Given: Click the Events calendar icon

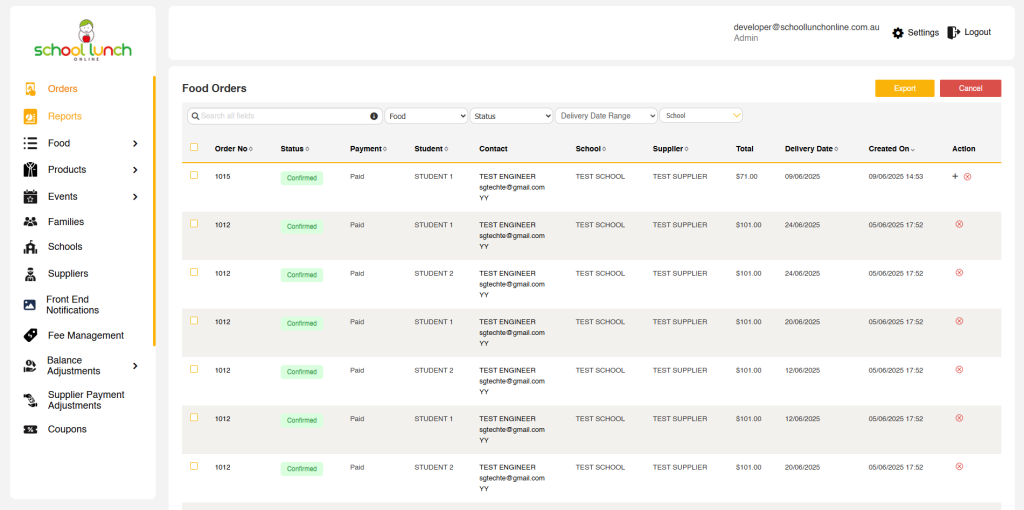Looking at the screenshot, I should tap(30, 197).
